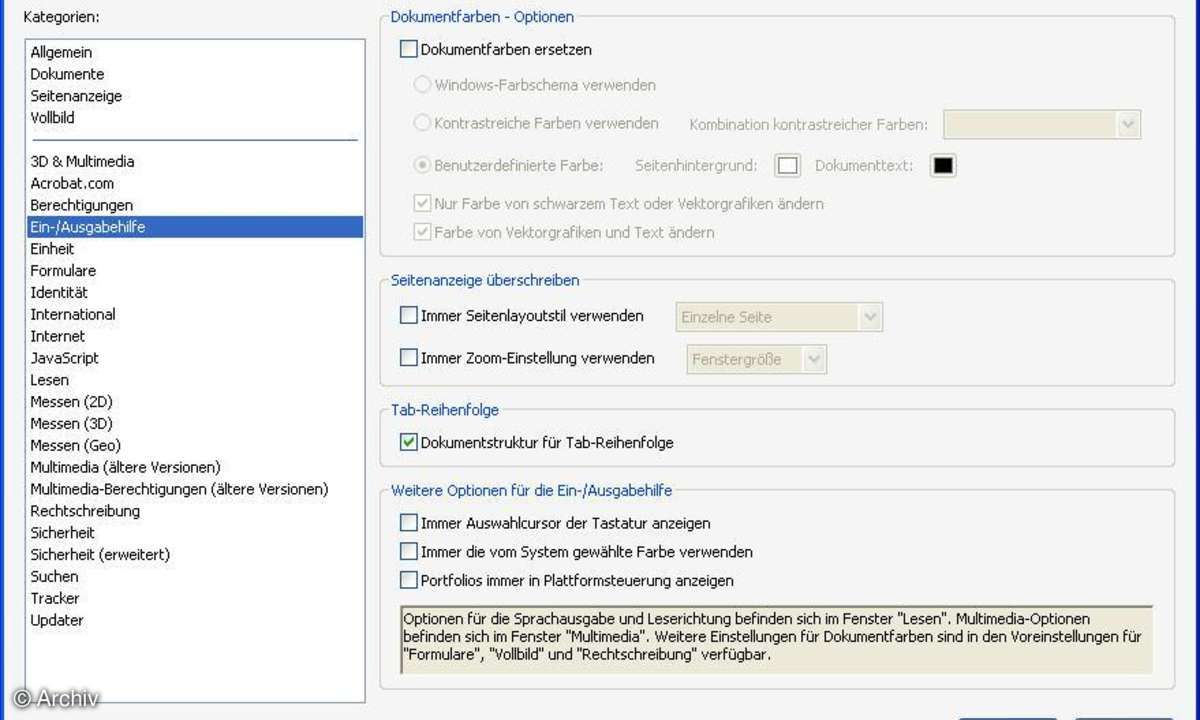Open the Fenstergröße zoom dropdown

click(x=757, y=358)
